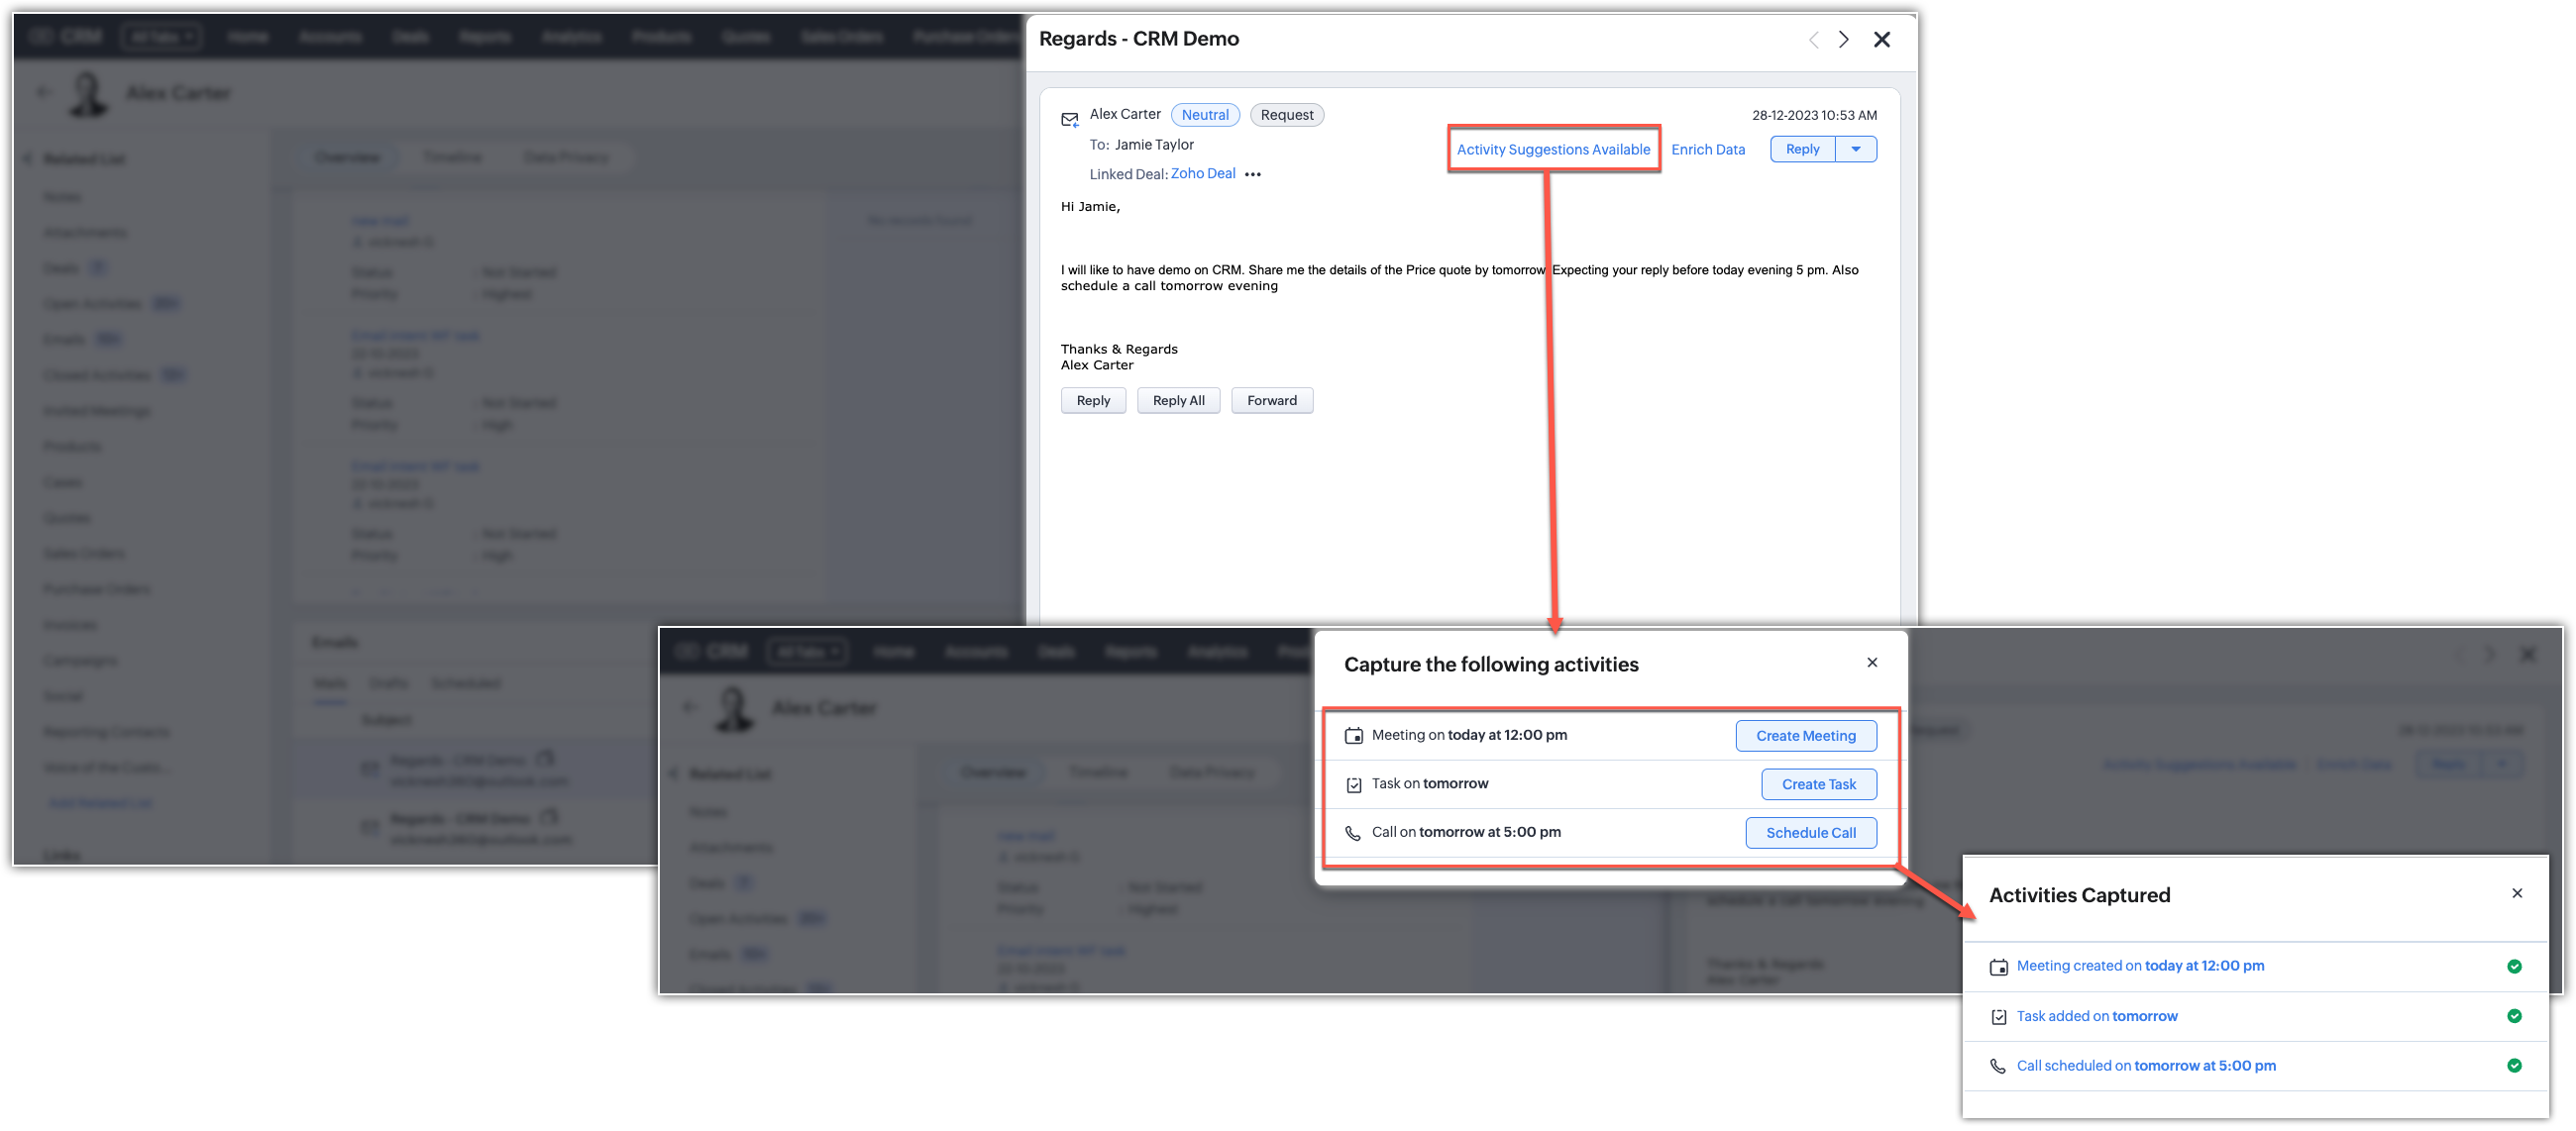
Task: Click the Enrich Data link
Action: [x=1708, y=150]
